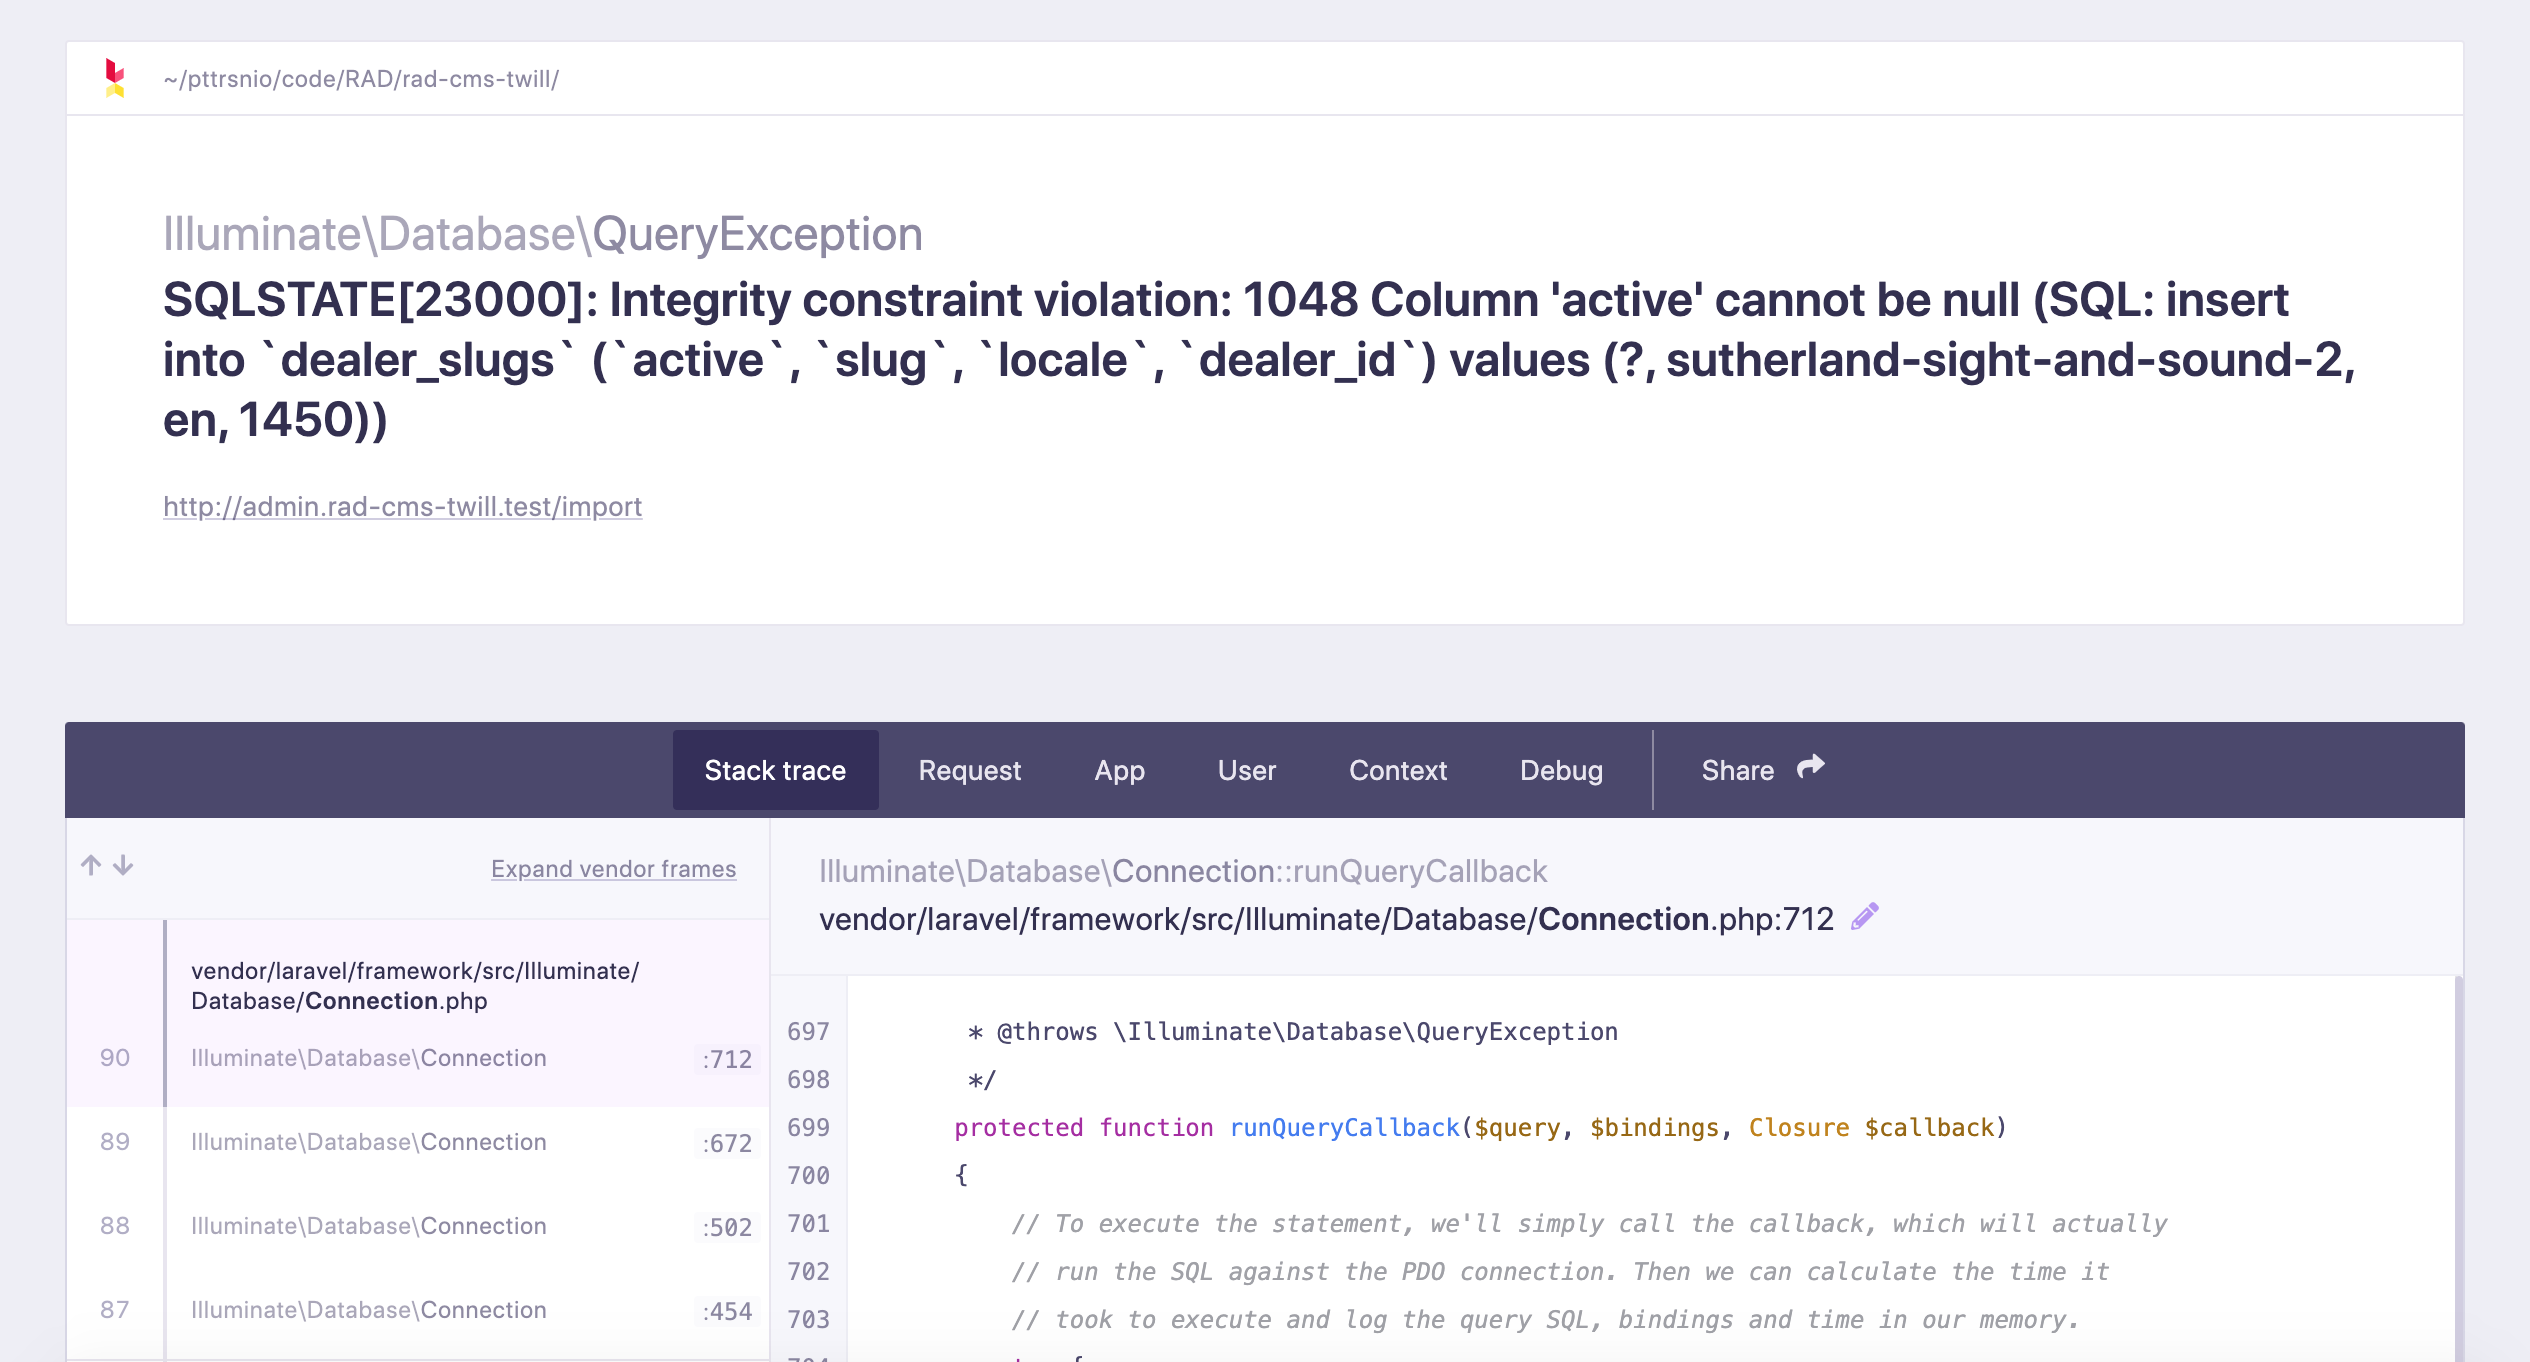Screen dimensions: 2530x1362
Task: Expand vendor frames in the stack trace
Action: coord(613,868)
